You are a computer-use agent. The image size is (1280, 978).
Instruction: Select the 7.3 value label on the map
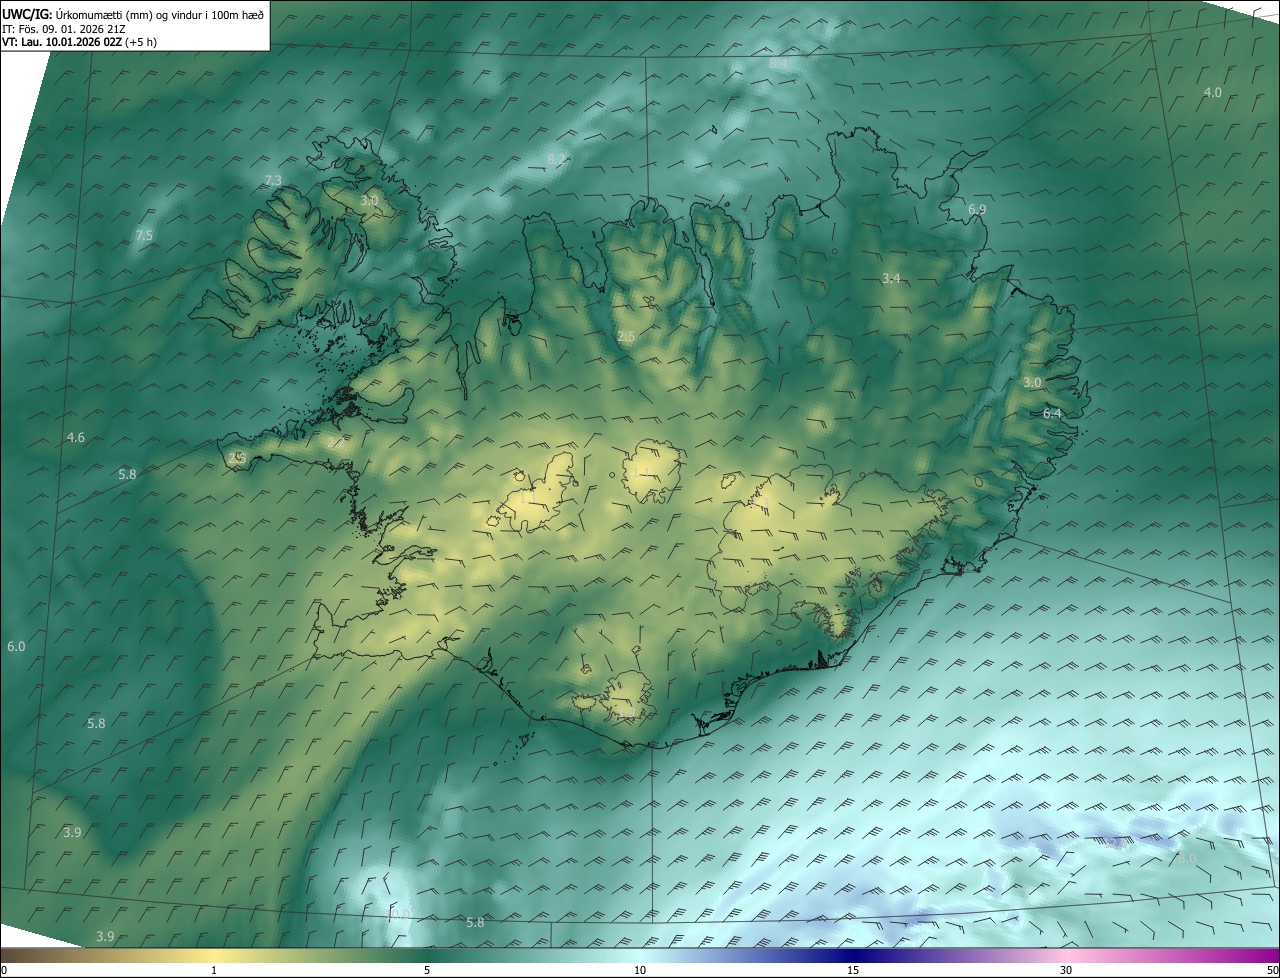pos(273,180)
